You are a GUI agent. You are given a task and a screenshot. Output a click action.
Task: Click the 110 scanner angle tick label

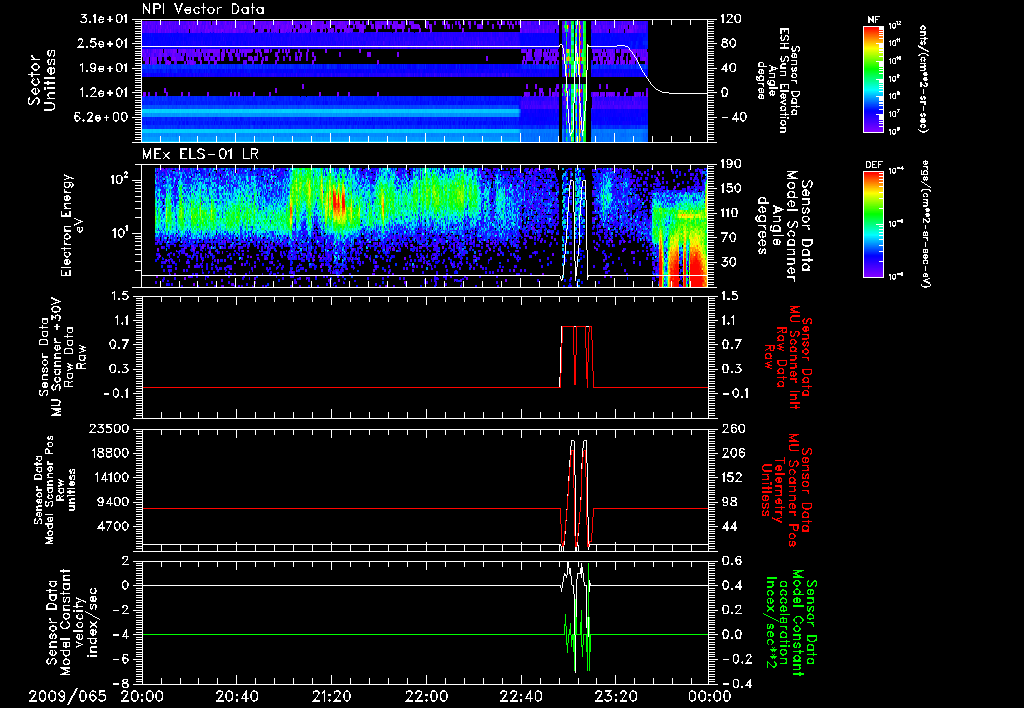[729, 213]
